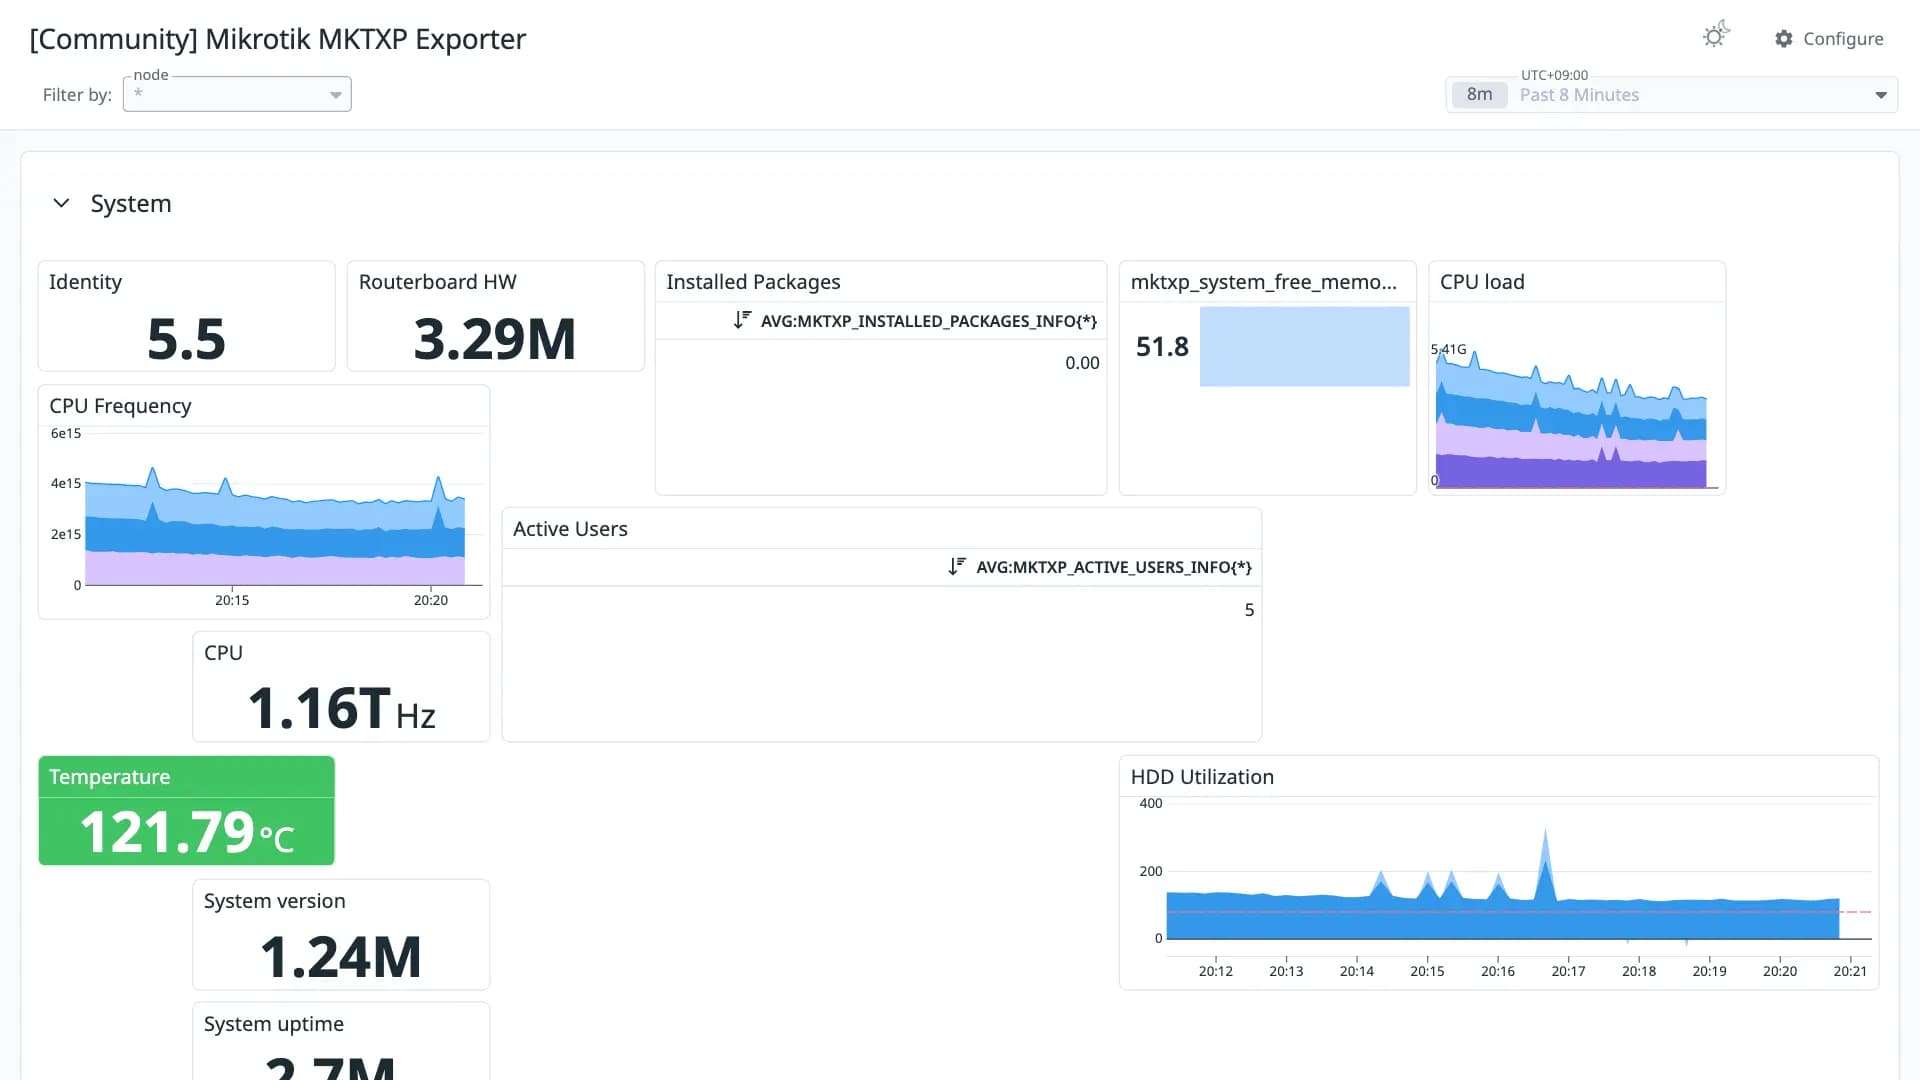Image resolution: width=1920 pixels, height=1080 pixels.
Task: Select the Routerboard HW value 3.29M
Action: coord(495,339)
